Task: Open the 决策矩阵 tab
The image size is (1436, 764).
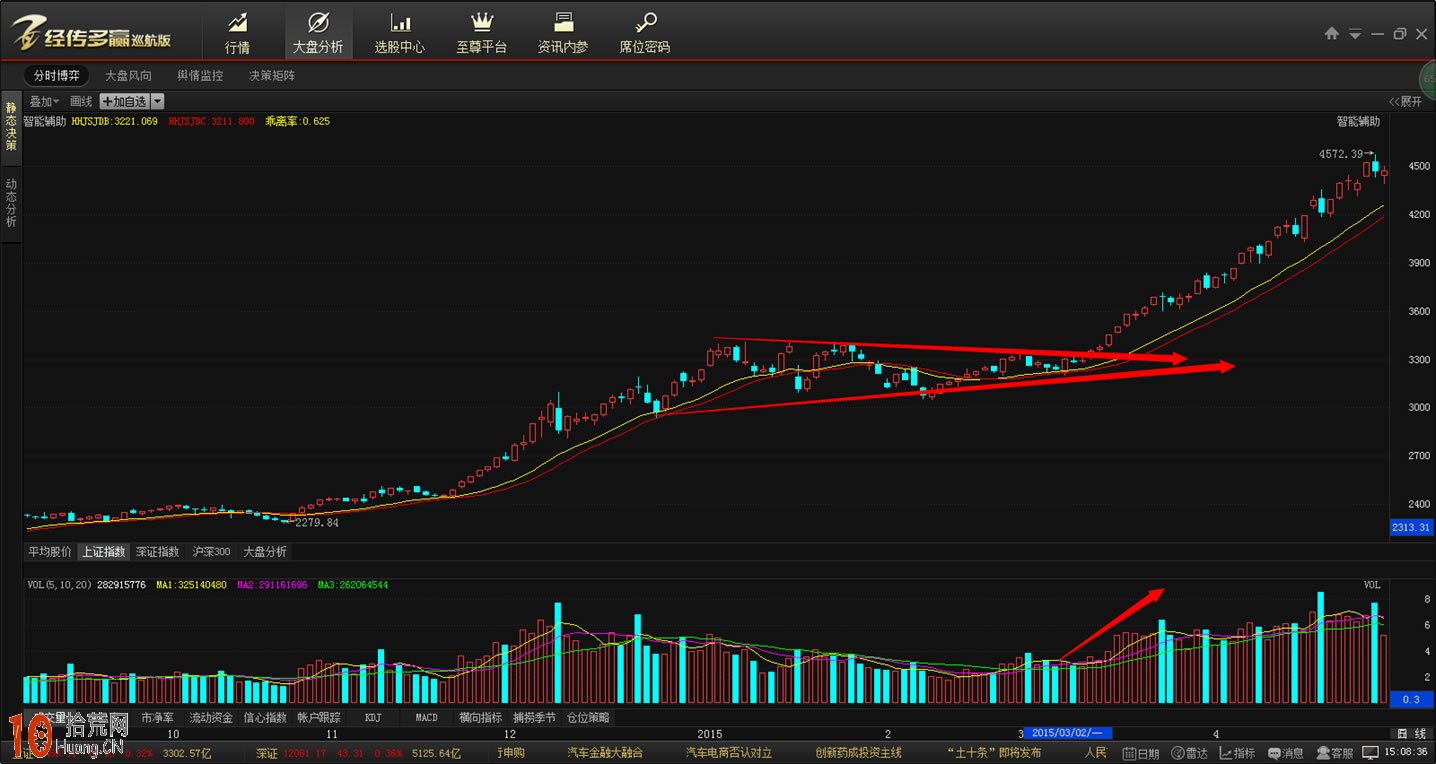Action: [x=272, y=75]
